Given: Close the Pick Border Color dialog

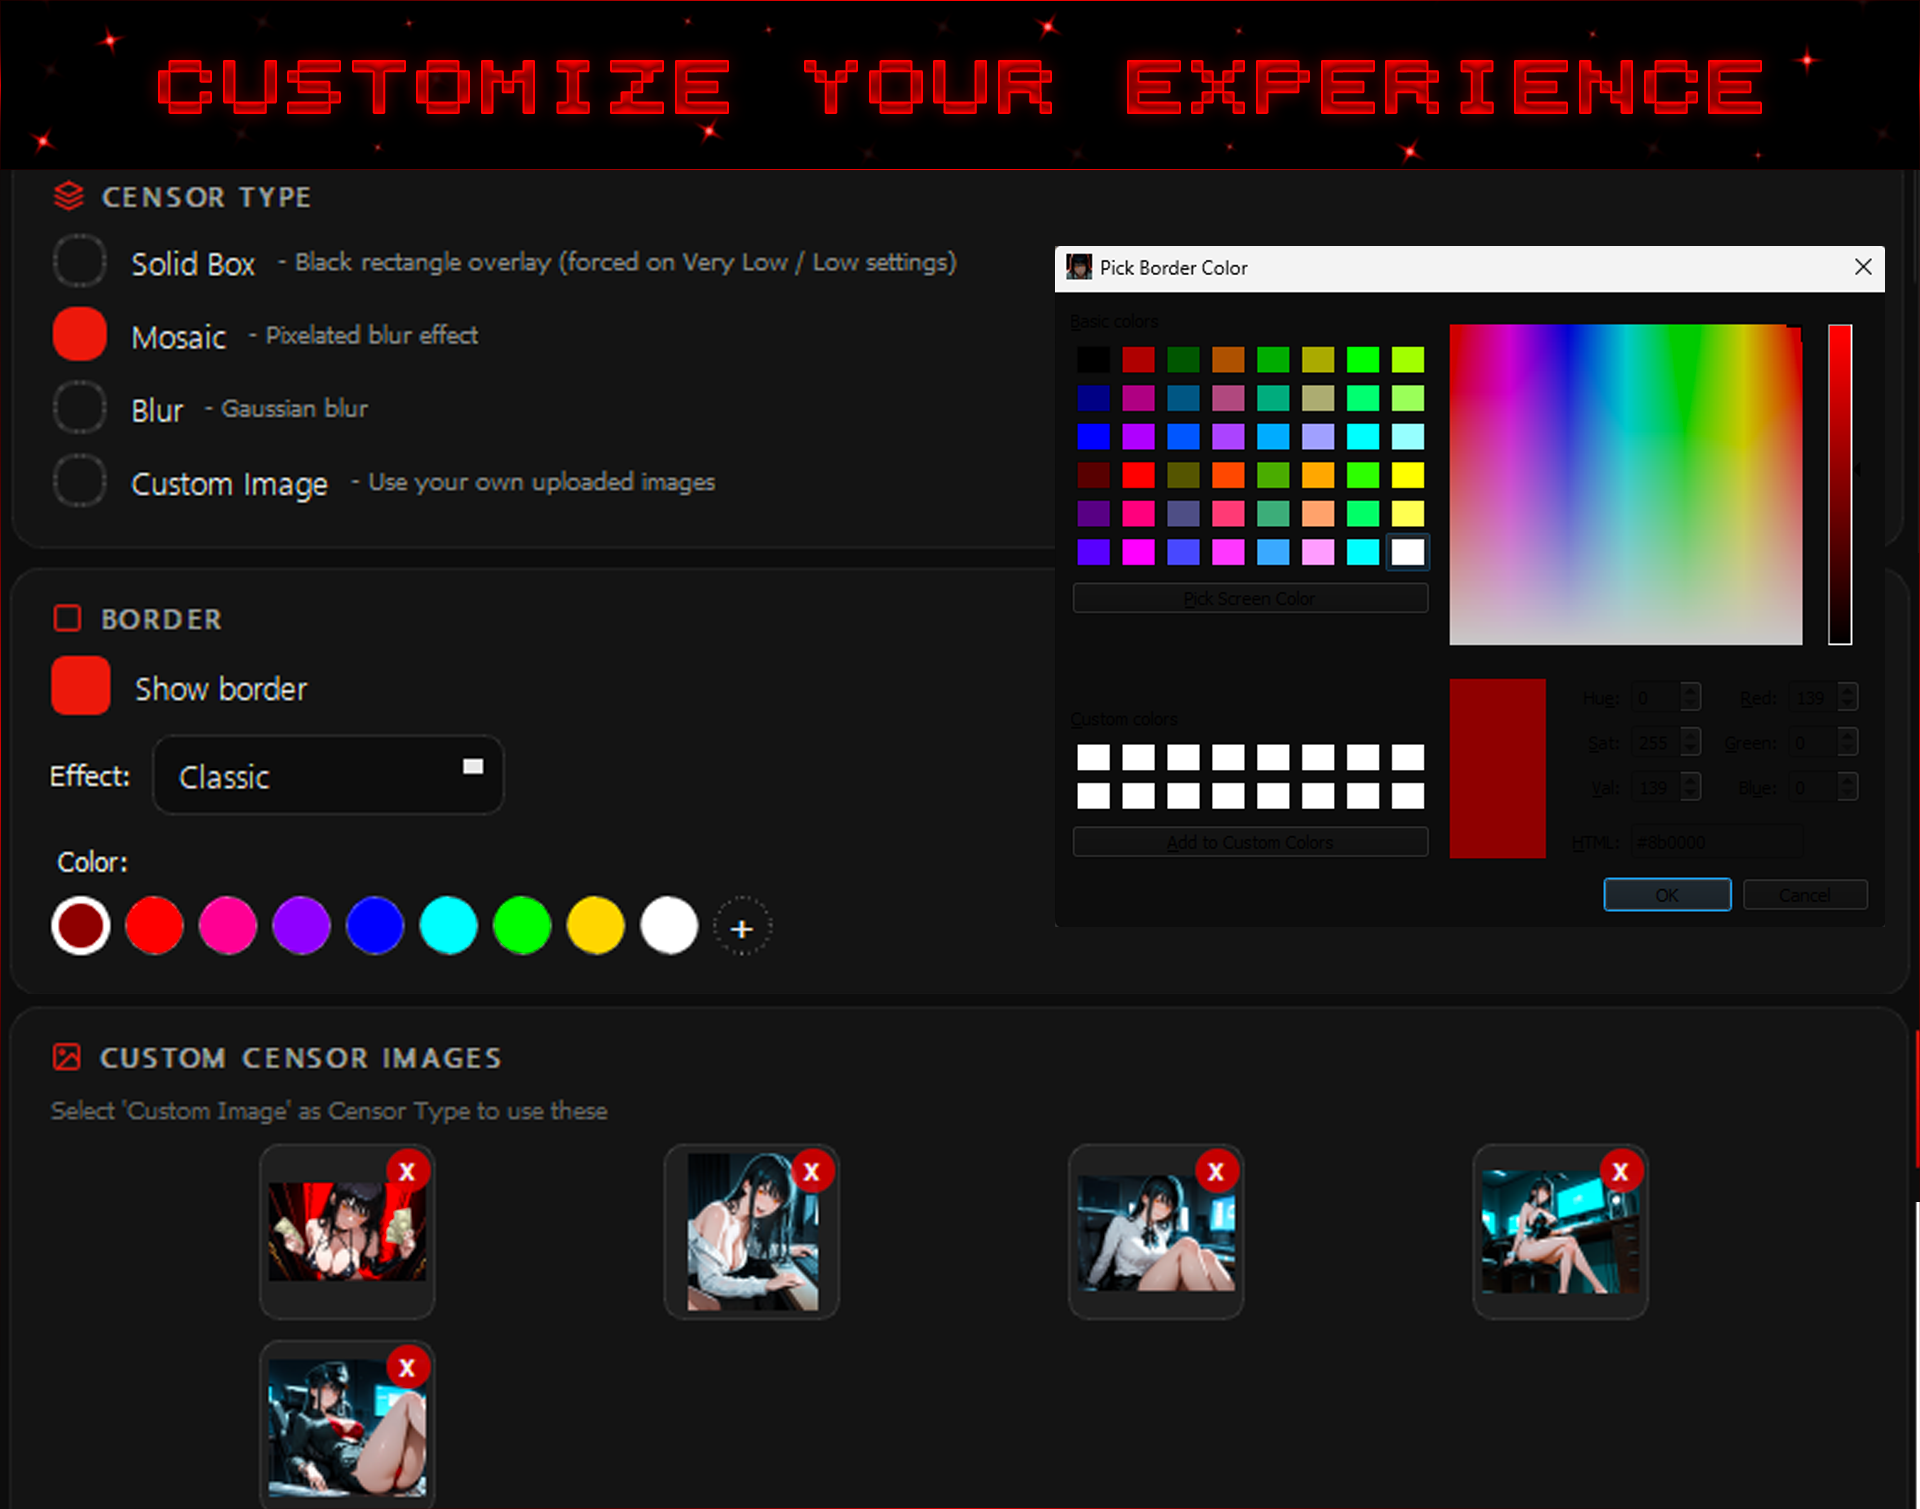Looking at the screenshot, I should tap(1862, 267).
